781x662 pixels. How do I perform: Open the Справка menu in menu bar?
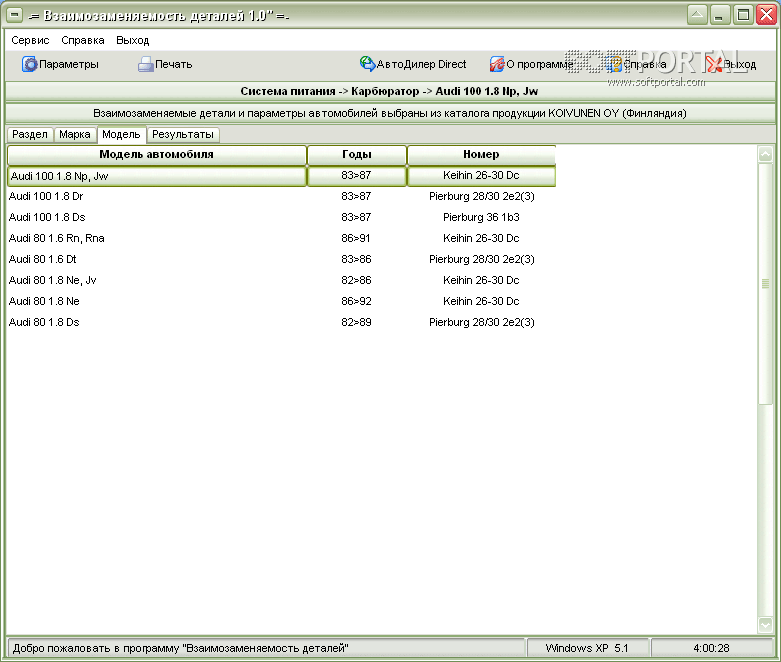[83, 40]
